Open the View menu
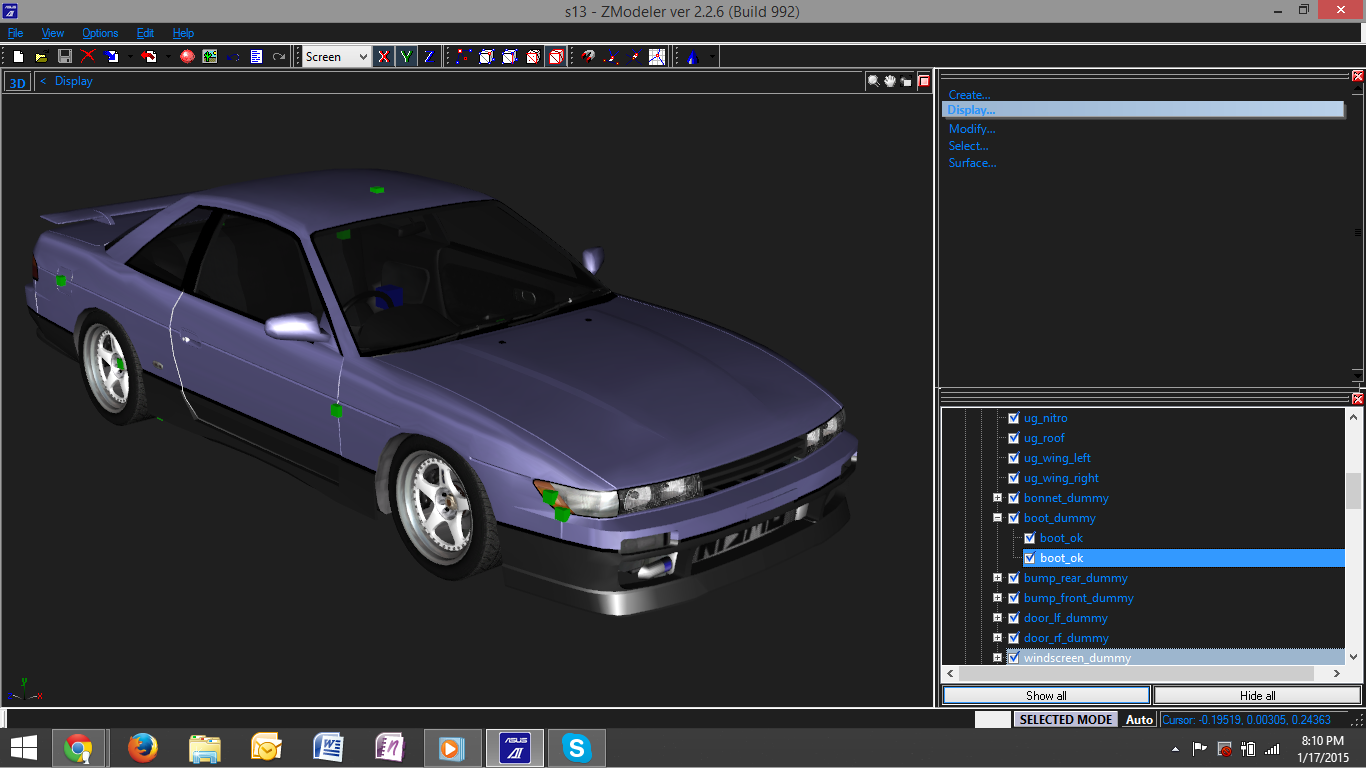 [53, 33]
